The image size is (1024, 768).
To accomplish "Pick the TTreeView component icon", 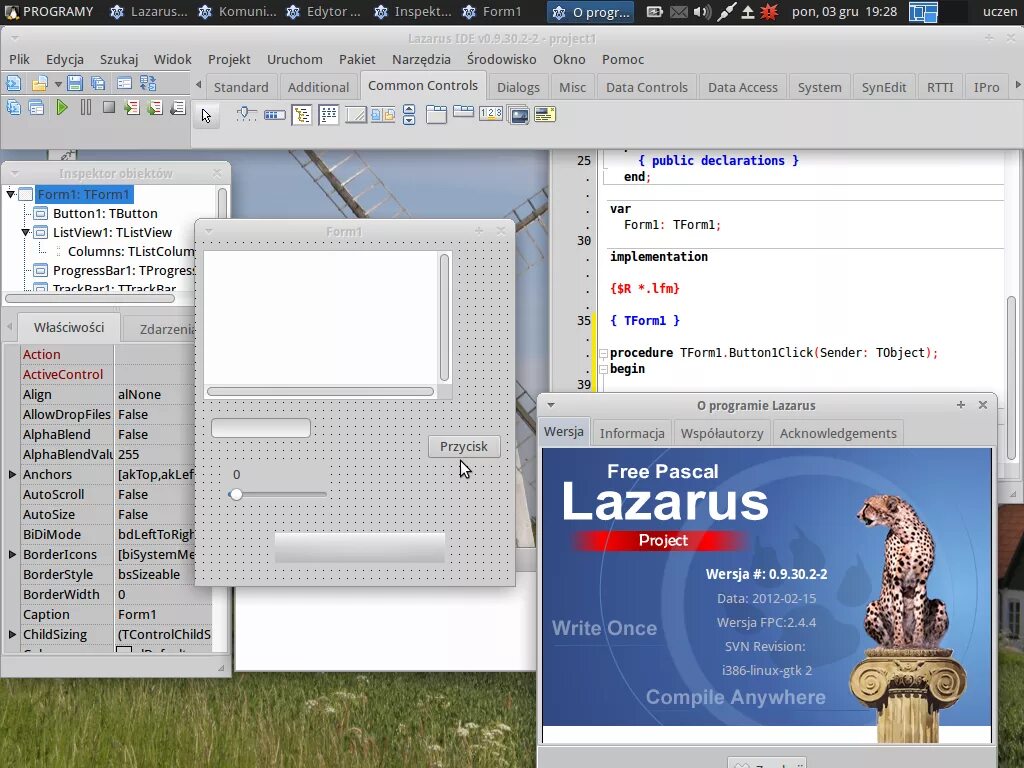I will (x=302, y=115).
